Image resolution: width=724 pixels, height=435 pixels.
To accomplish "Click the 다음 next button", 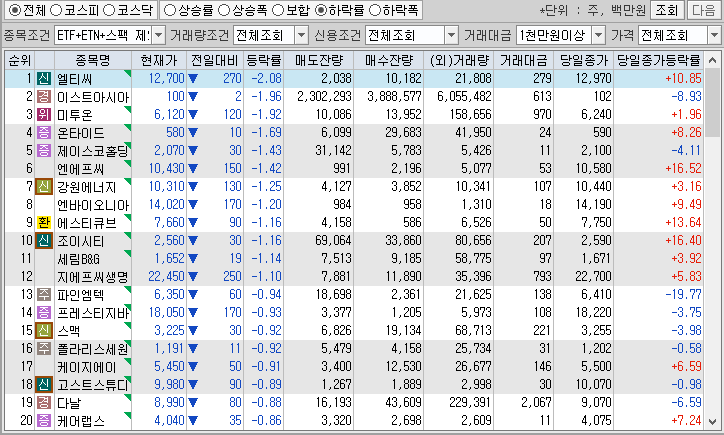I will pos(704,10).
